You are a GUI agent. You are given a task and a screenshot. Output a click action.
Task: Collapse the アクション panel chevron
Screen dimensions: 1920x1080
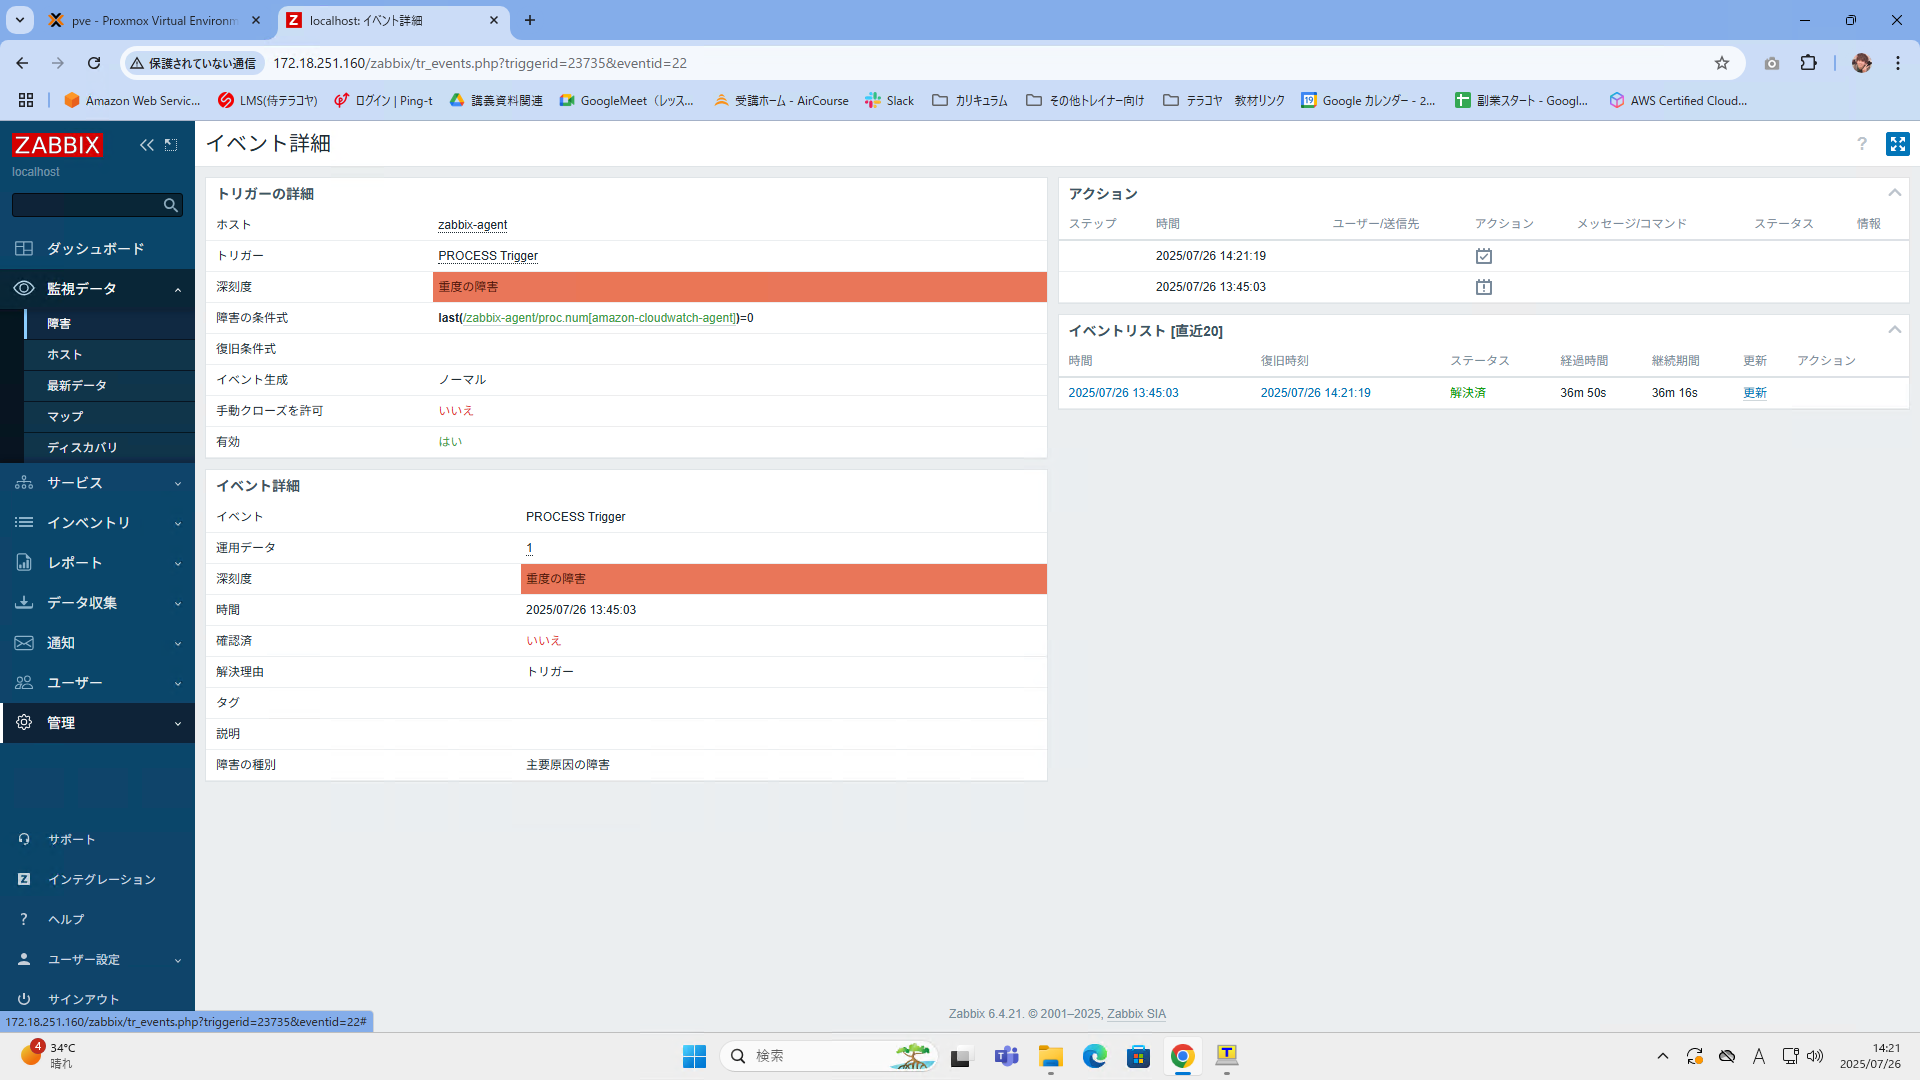1894,193
